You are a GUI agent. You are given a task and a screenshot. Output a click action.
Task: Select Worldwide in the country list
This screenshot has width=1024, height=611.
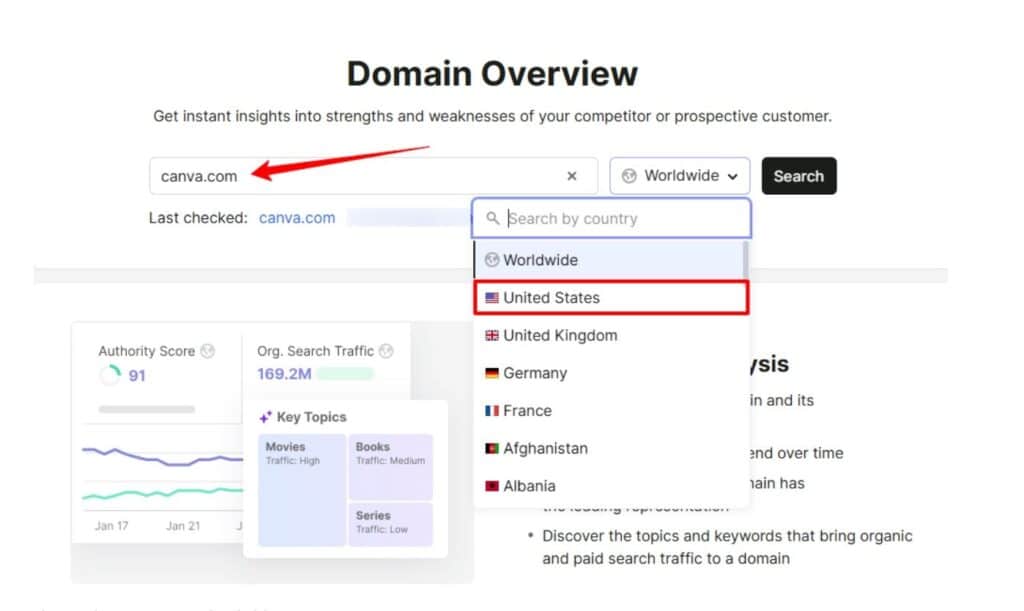coord(607,260)
